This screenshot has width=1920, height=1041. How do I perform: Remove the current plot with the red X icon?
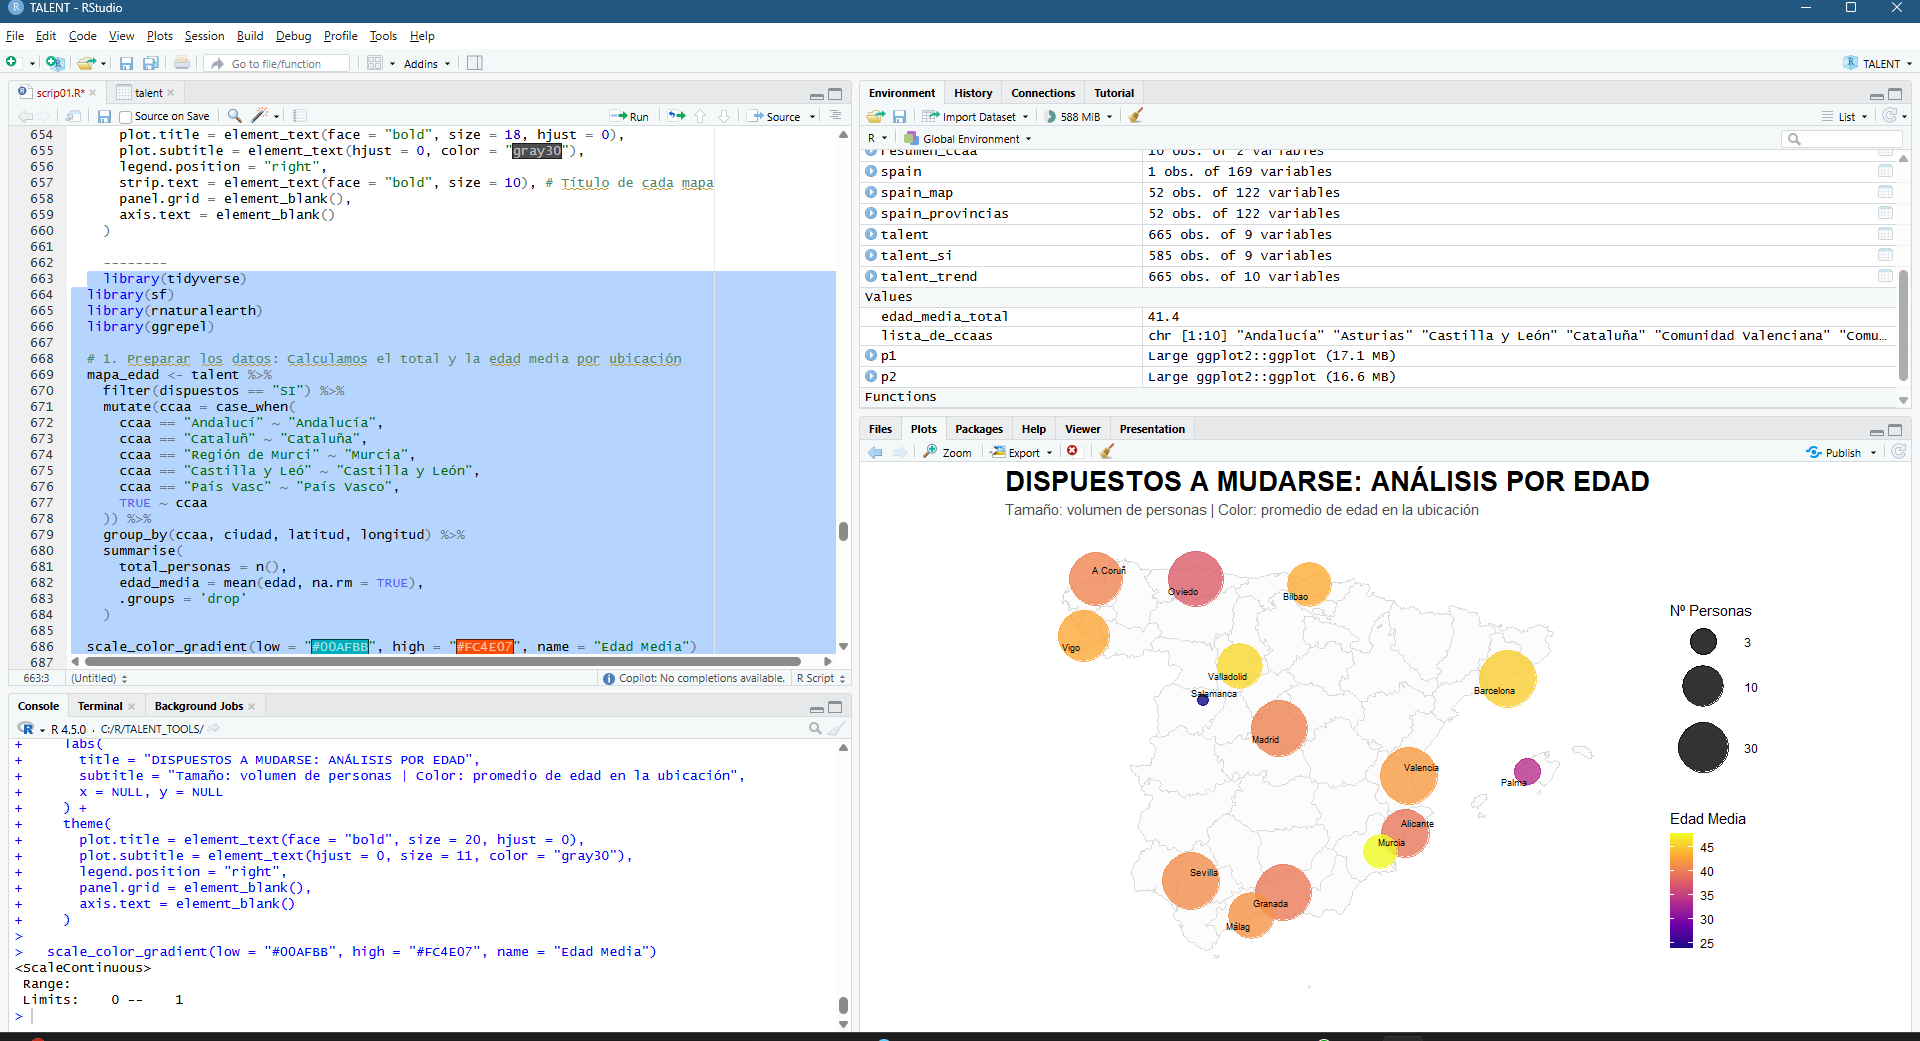point(1072,452)
